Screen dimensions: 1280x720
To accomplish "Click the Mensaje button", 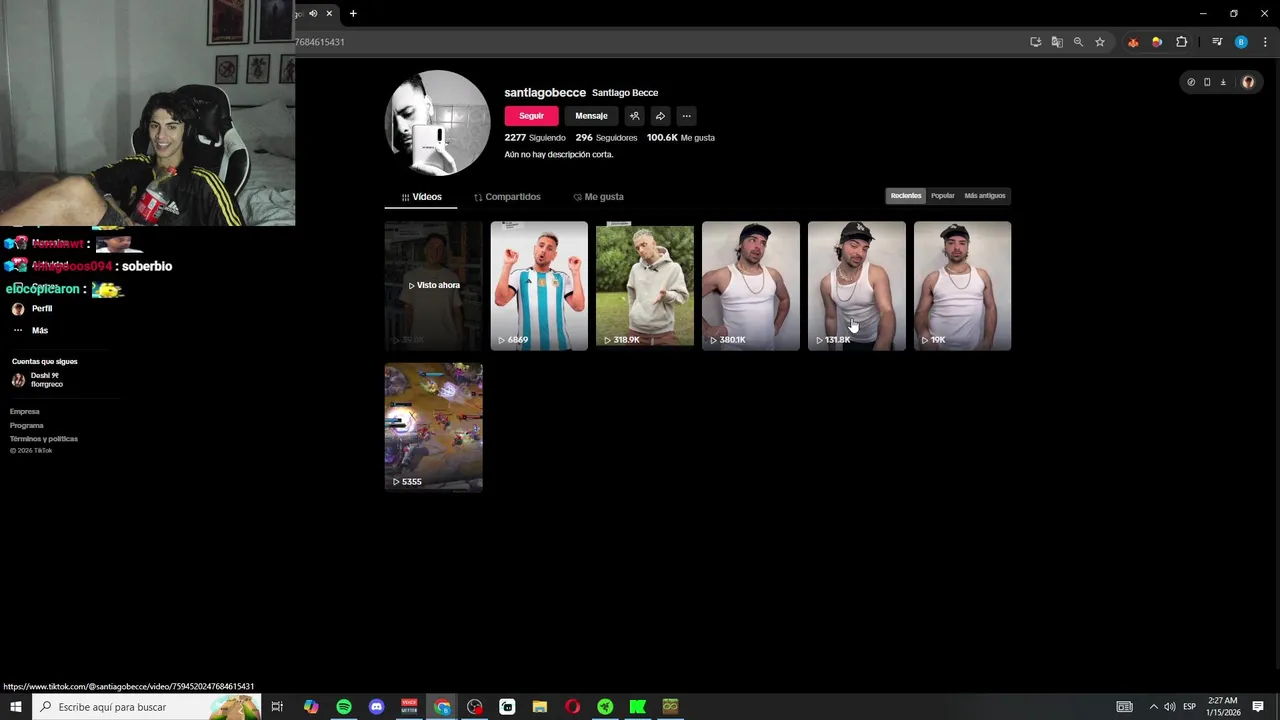I will click(591, 116).
